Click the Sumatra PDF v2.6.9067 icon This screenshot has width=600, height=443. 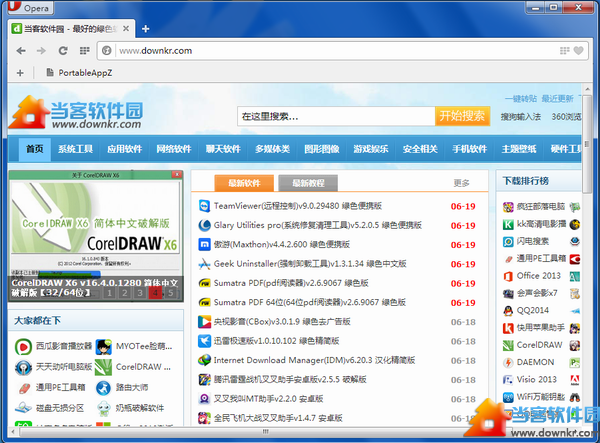[x=205, y=283]
